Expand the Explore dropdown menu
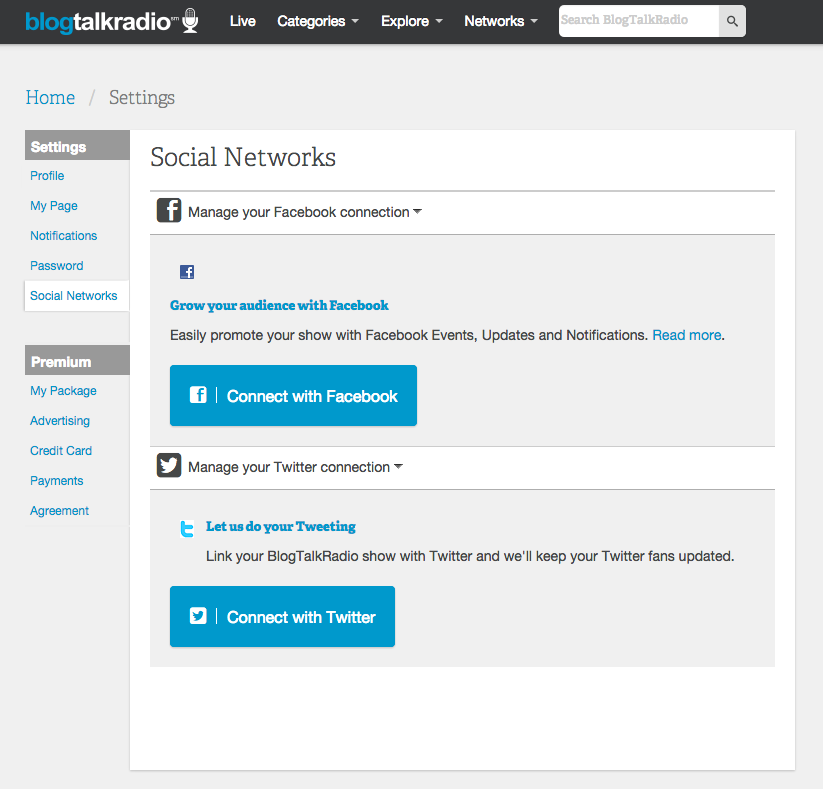Image resolution: width=823 pixels, height=789 pixels. pos(412,21)
